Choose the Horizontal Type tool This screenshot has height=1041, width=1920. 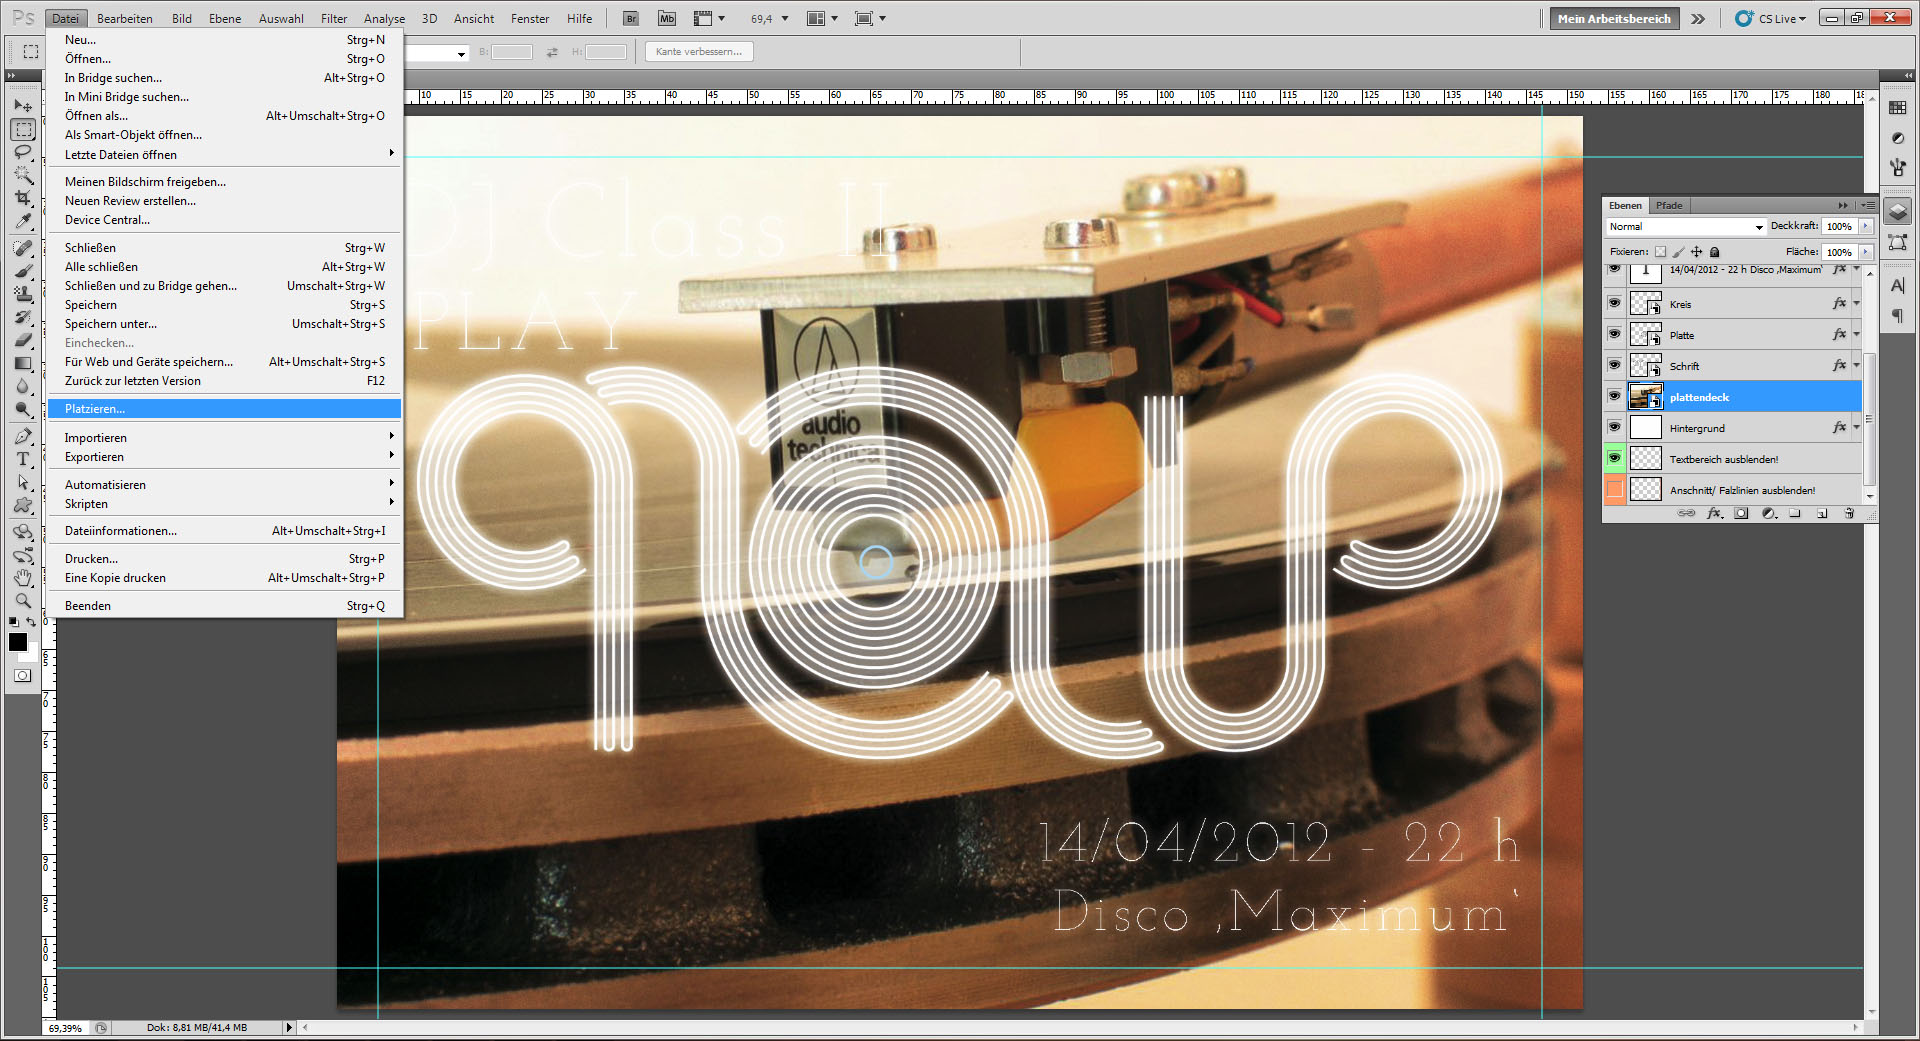pos(23,459)
